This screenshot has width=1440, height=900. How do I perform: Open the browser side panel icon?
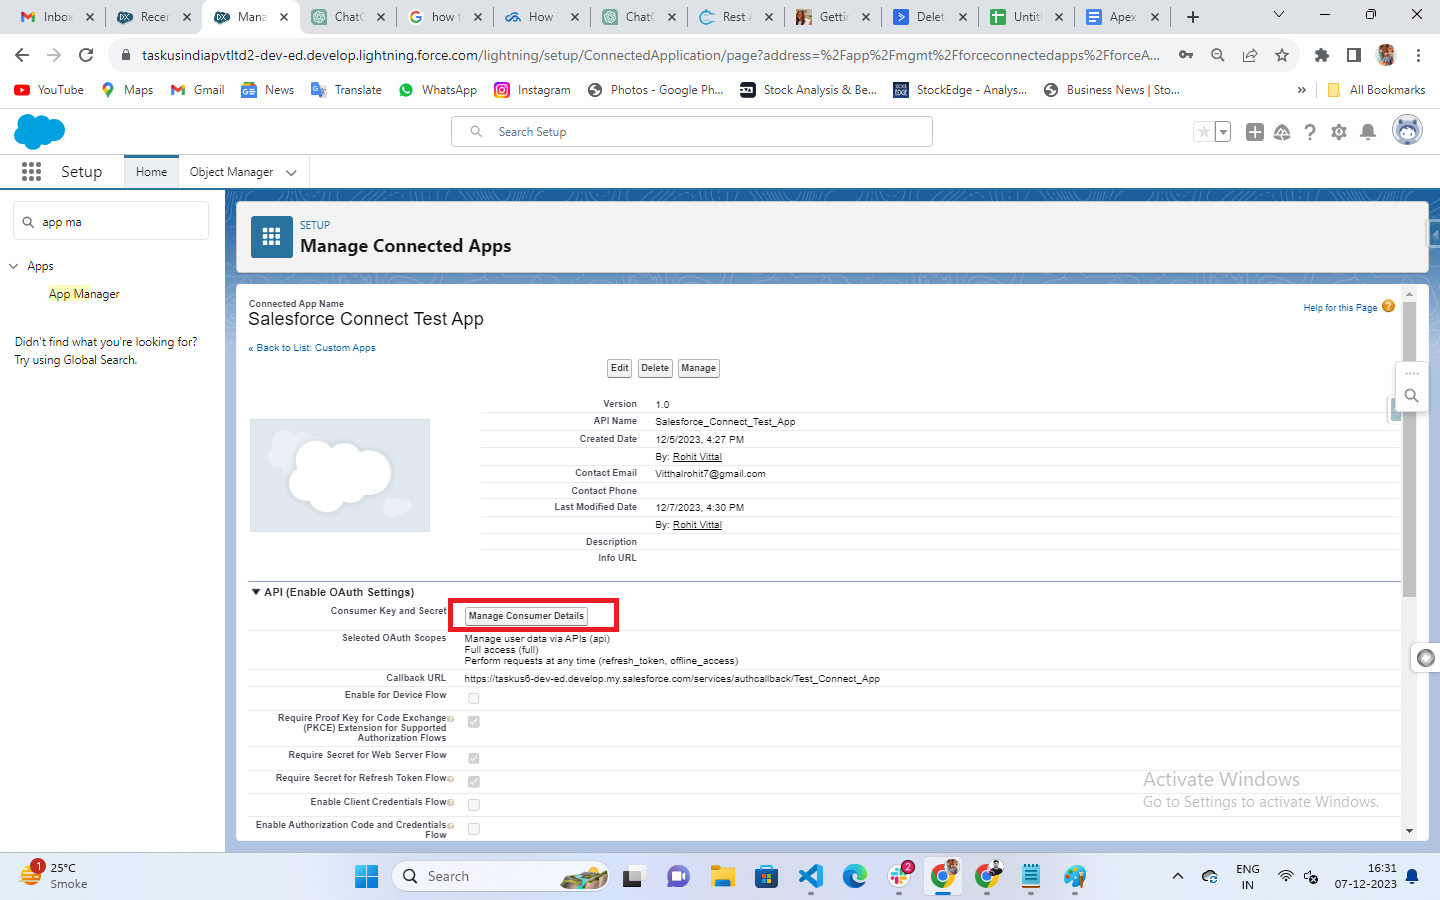[1354, 55]
